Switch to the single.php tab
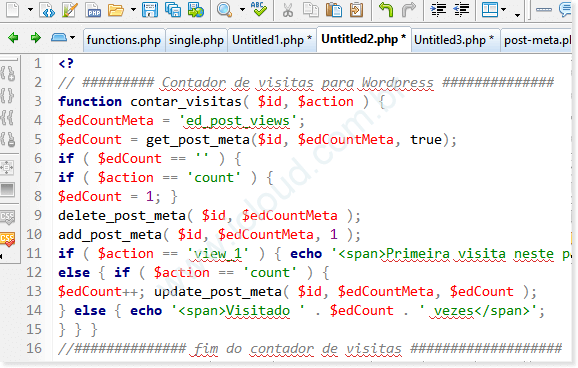 (196, 40)
